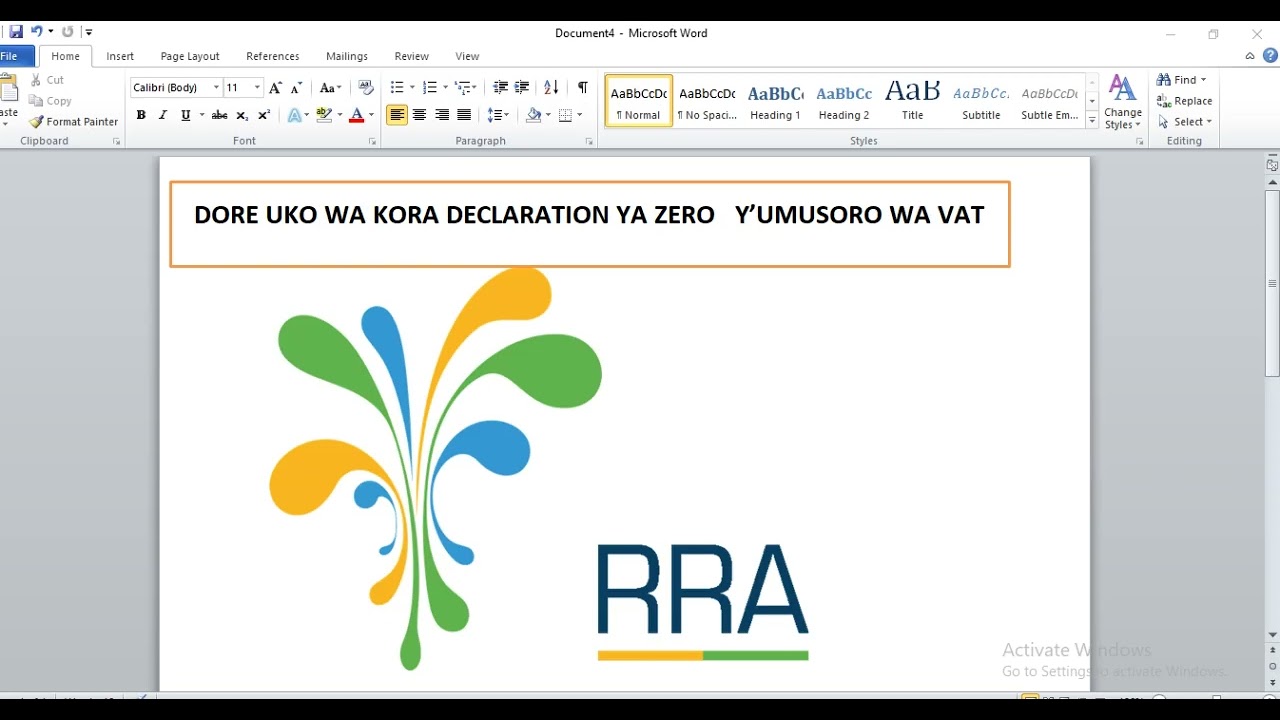
Task: Open the Calibri (Body) font name dropdown
Action: (x=216, y=88)
